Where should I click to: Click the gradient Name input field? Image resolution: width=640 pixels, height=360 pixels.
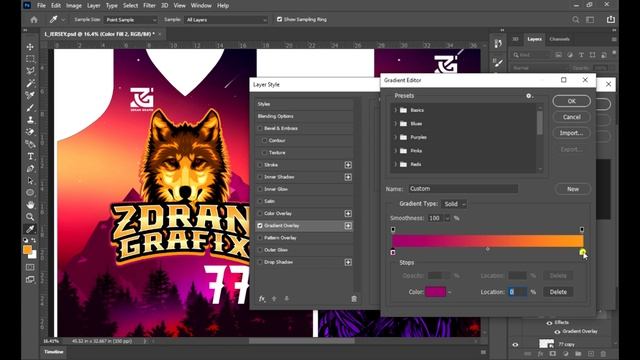[463, 189]
